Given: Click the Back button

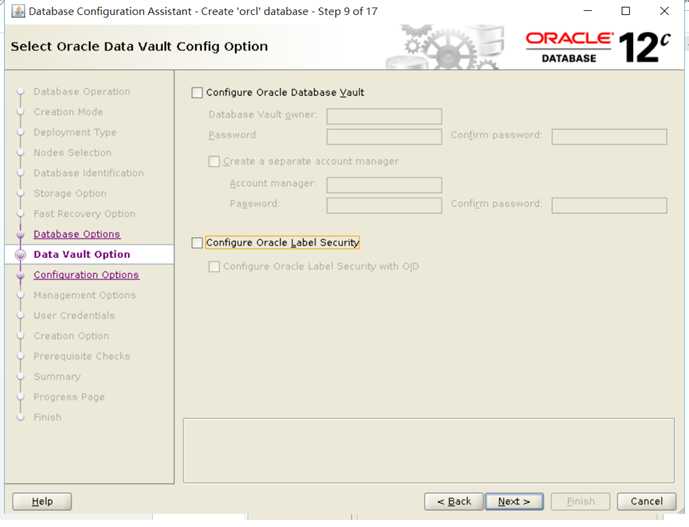Looking at the screenshot, I should pyautogui.click(x=454, y=502).
